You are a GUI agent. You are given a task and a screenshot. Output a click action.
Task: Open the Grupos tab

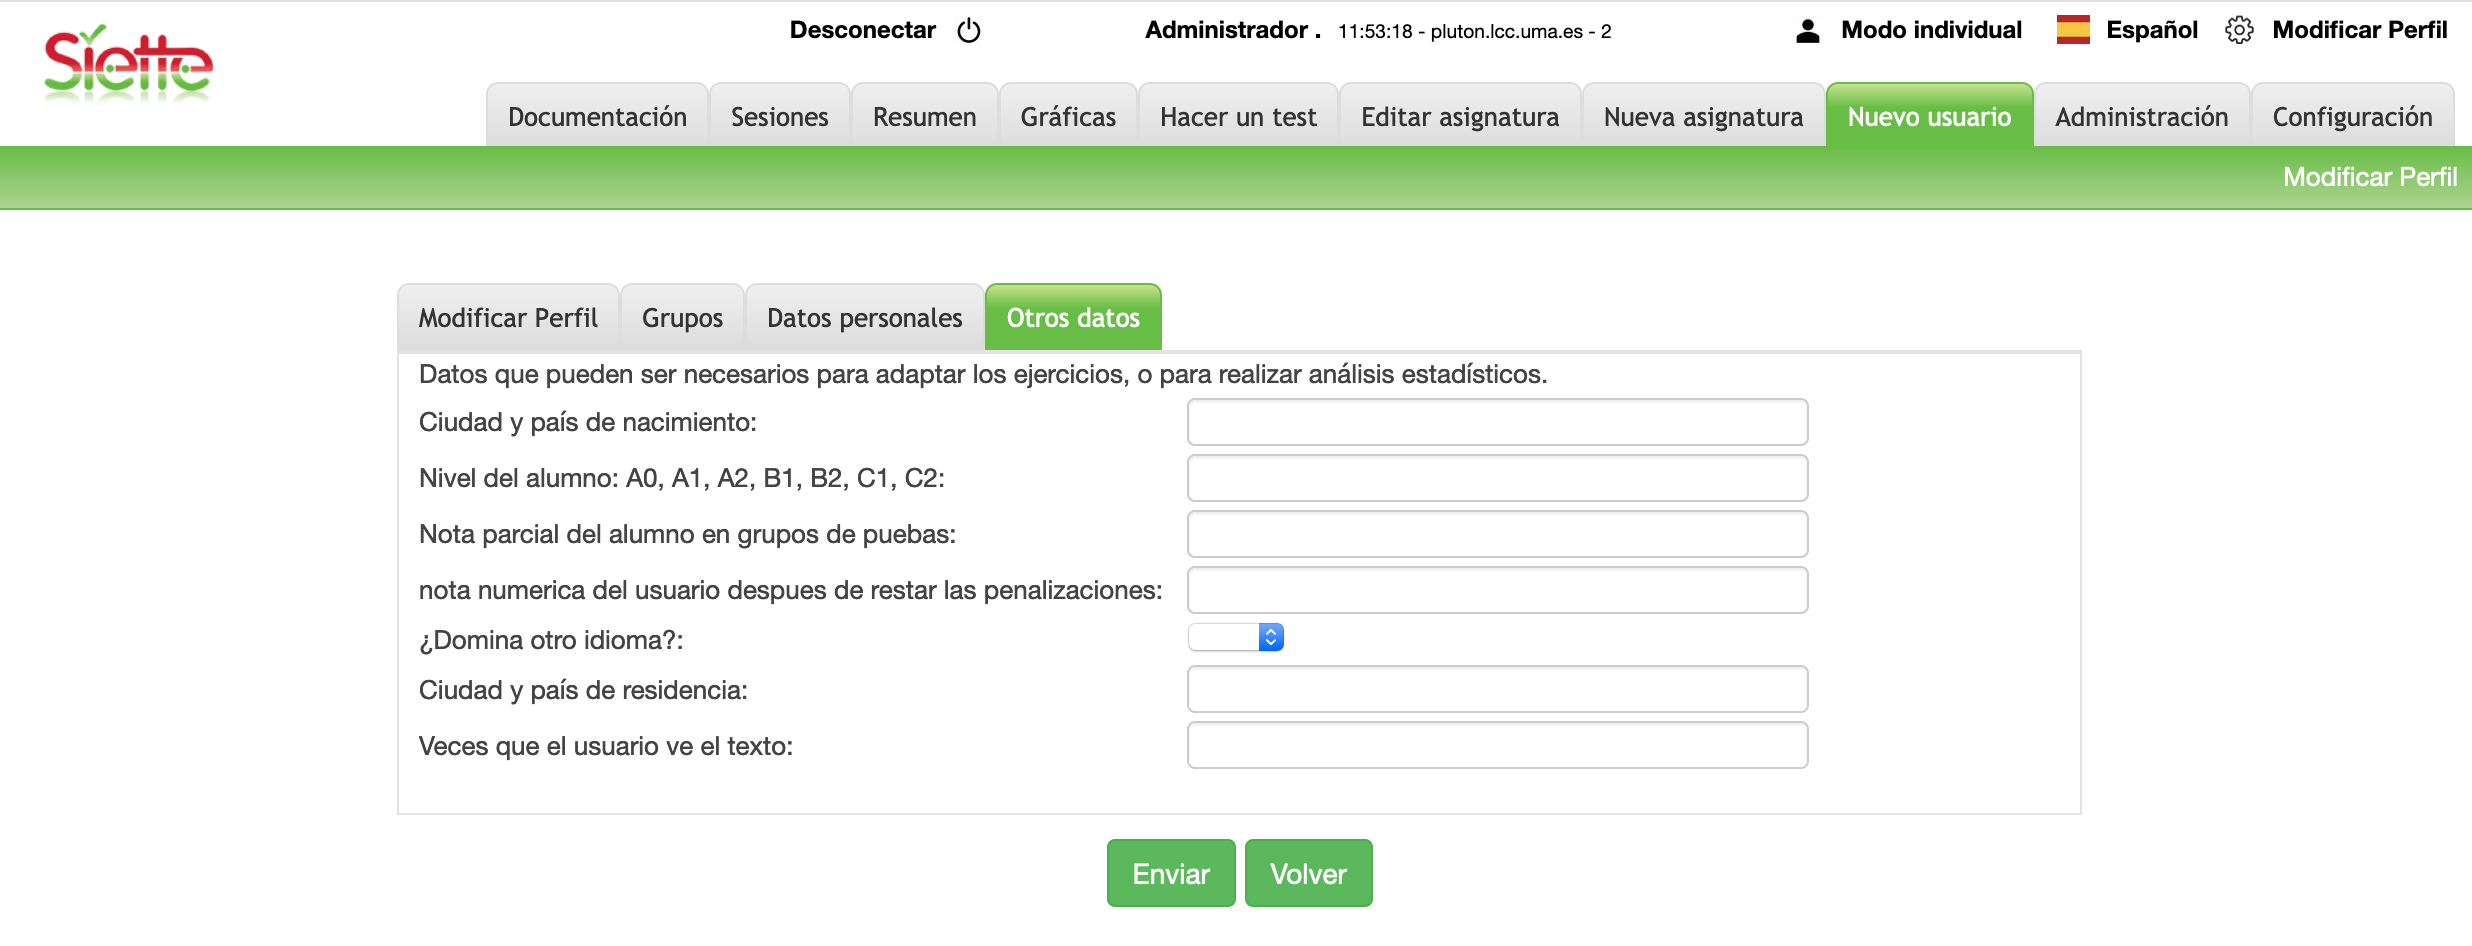tap(682, 318)
